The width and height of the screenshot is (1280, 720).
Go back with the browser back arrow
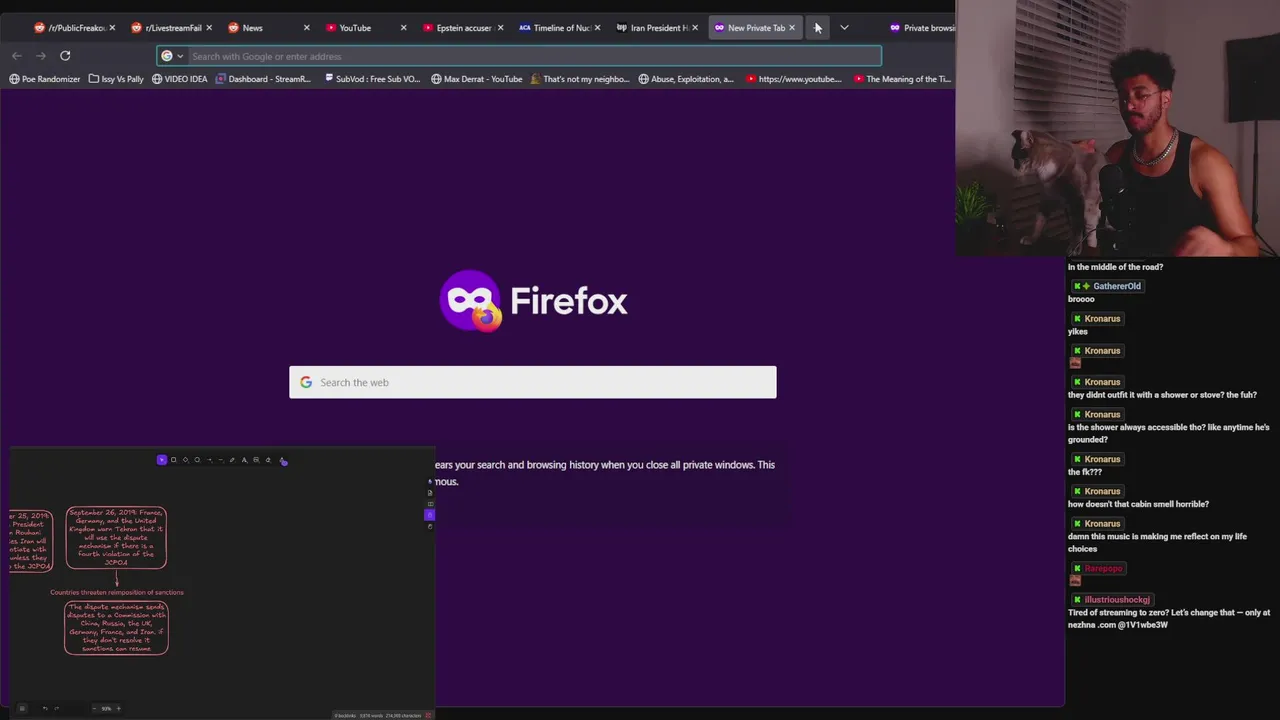point(16,56)
